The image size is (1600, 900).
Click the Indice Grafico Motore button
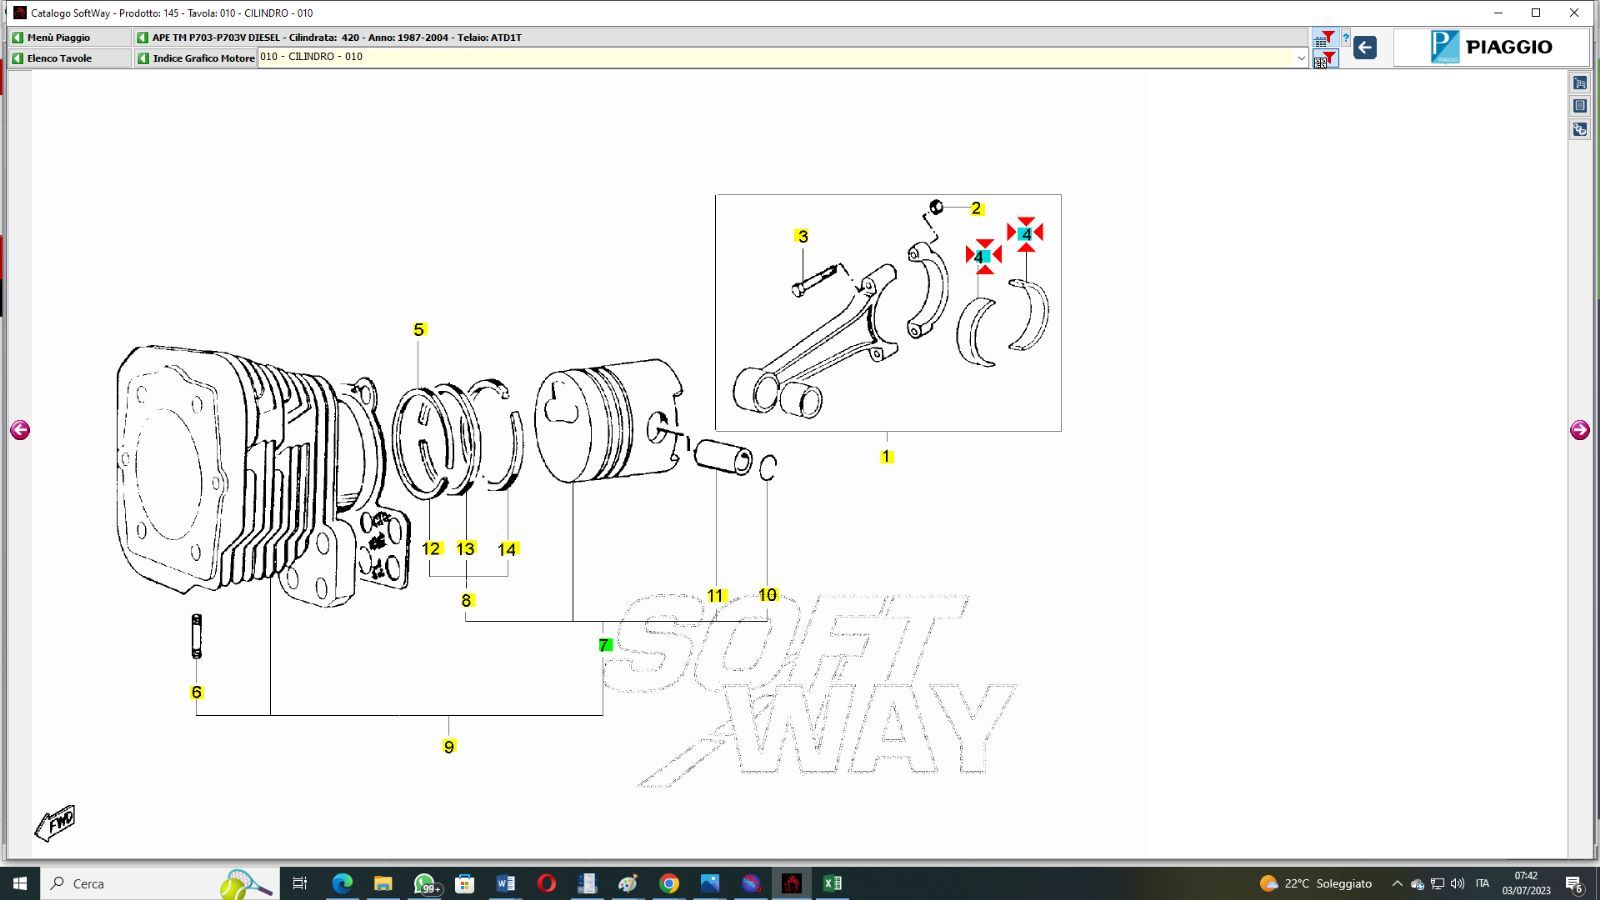[196, 58]
